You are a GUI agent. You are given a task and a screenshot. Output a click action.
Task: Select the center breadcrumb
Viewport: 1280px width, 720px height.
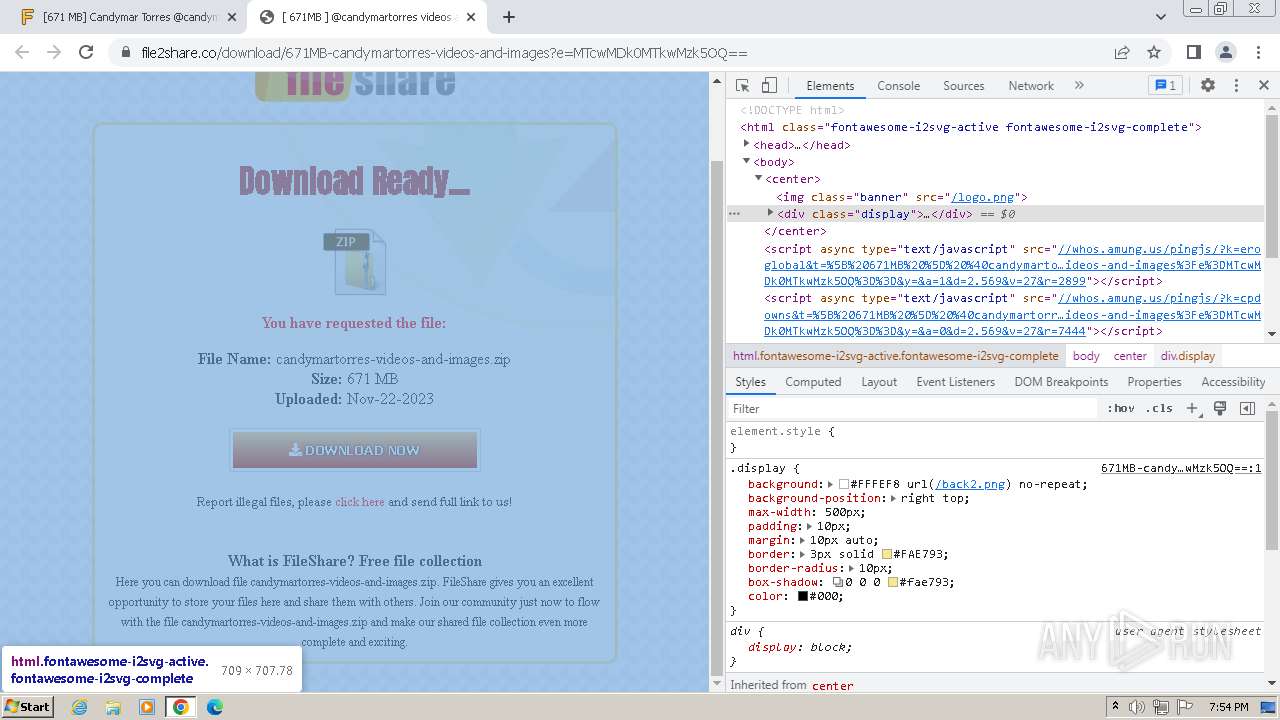click(1130, 356)
